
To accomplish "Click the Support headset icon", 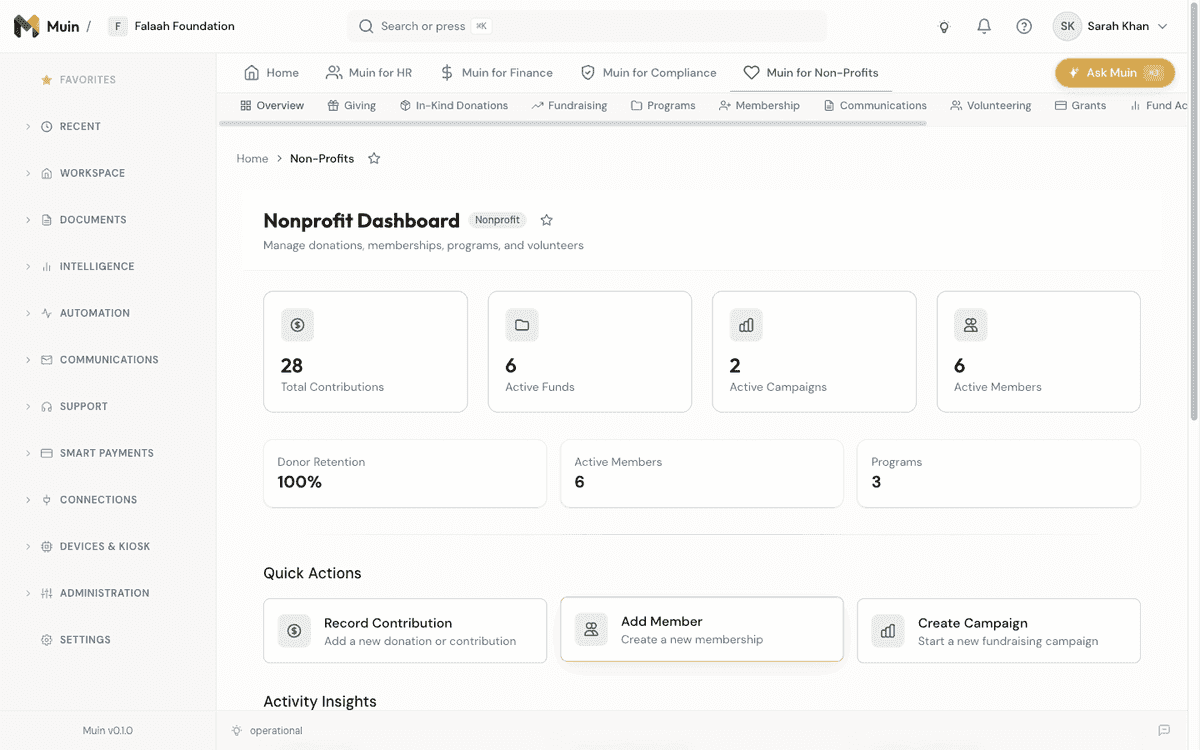I will [46, 407].
